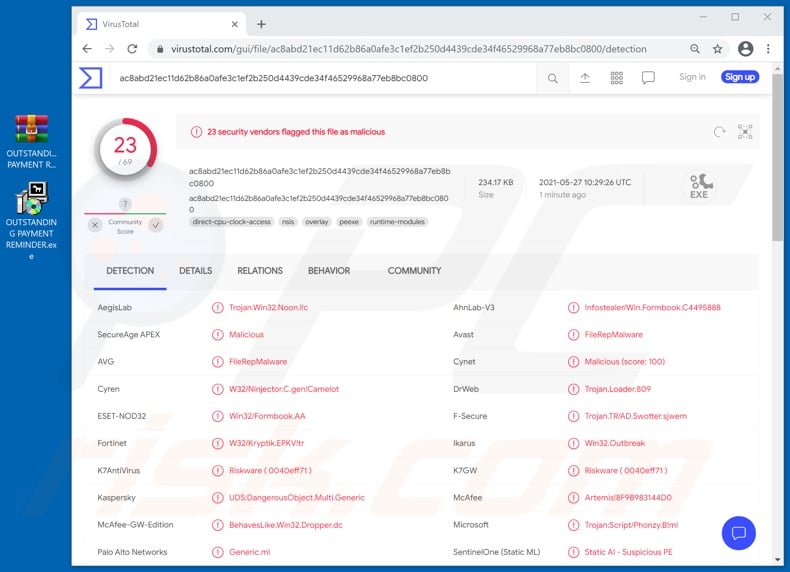790x572 pixels.
Task: Click the Infostealer/Win.Formbook.C4495888 detection
Action: coord(652,307)
